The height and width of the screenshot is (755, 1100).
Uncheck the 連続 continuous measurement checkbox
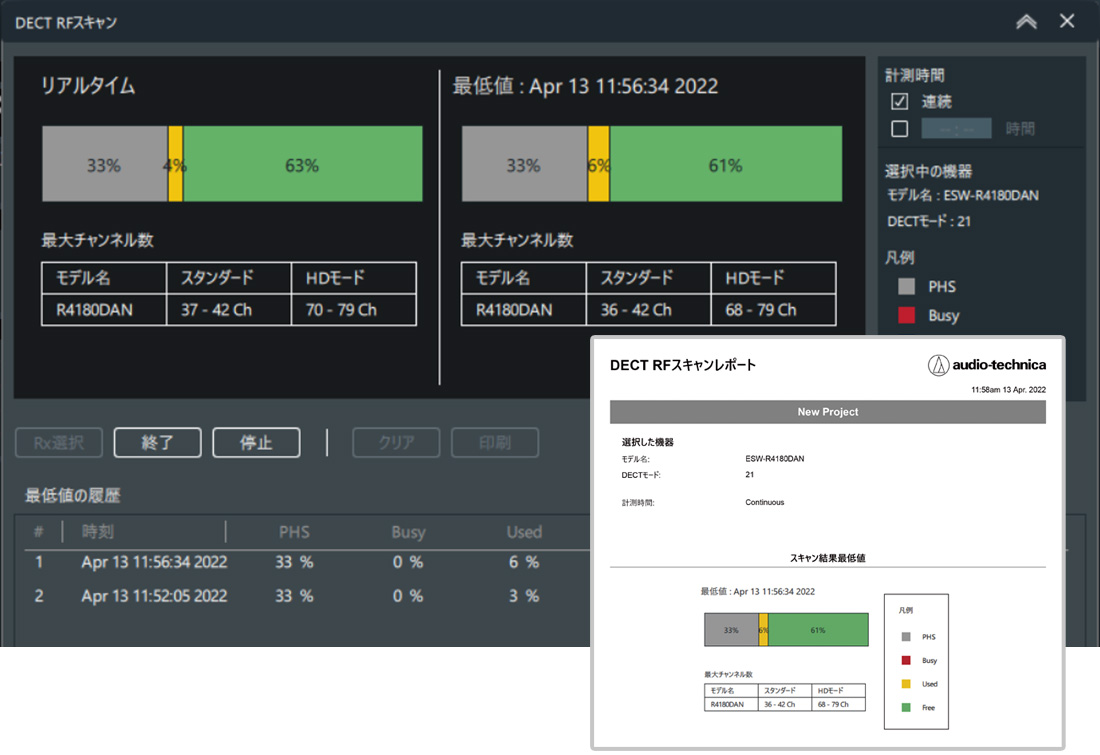pos(899,102)
